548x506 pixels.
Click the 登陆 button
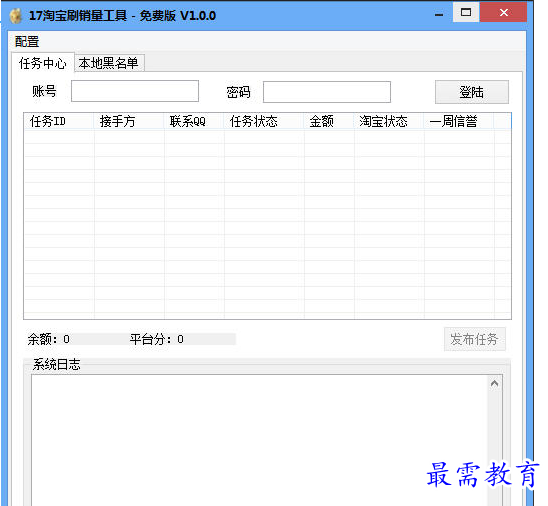[471, 92]
